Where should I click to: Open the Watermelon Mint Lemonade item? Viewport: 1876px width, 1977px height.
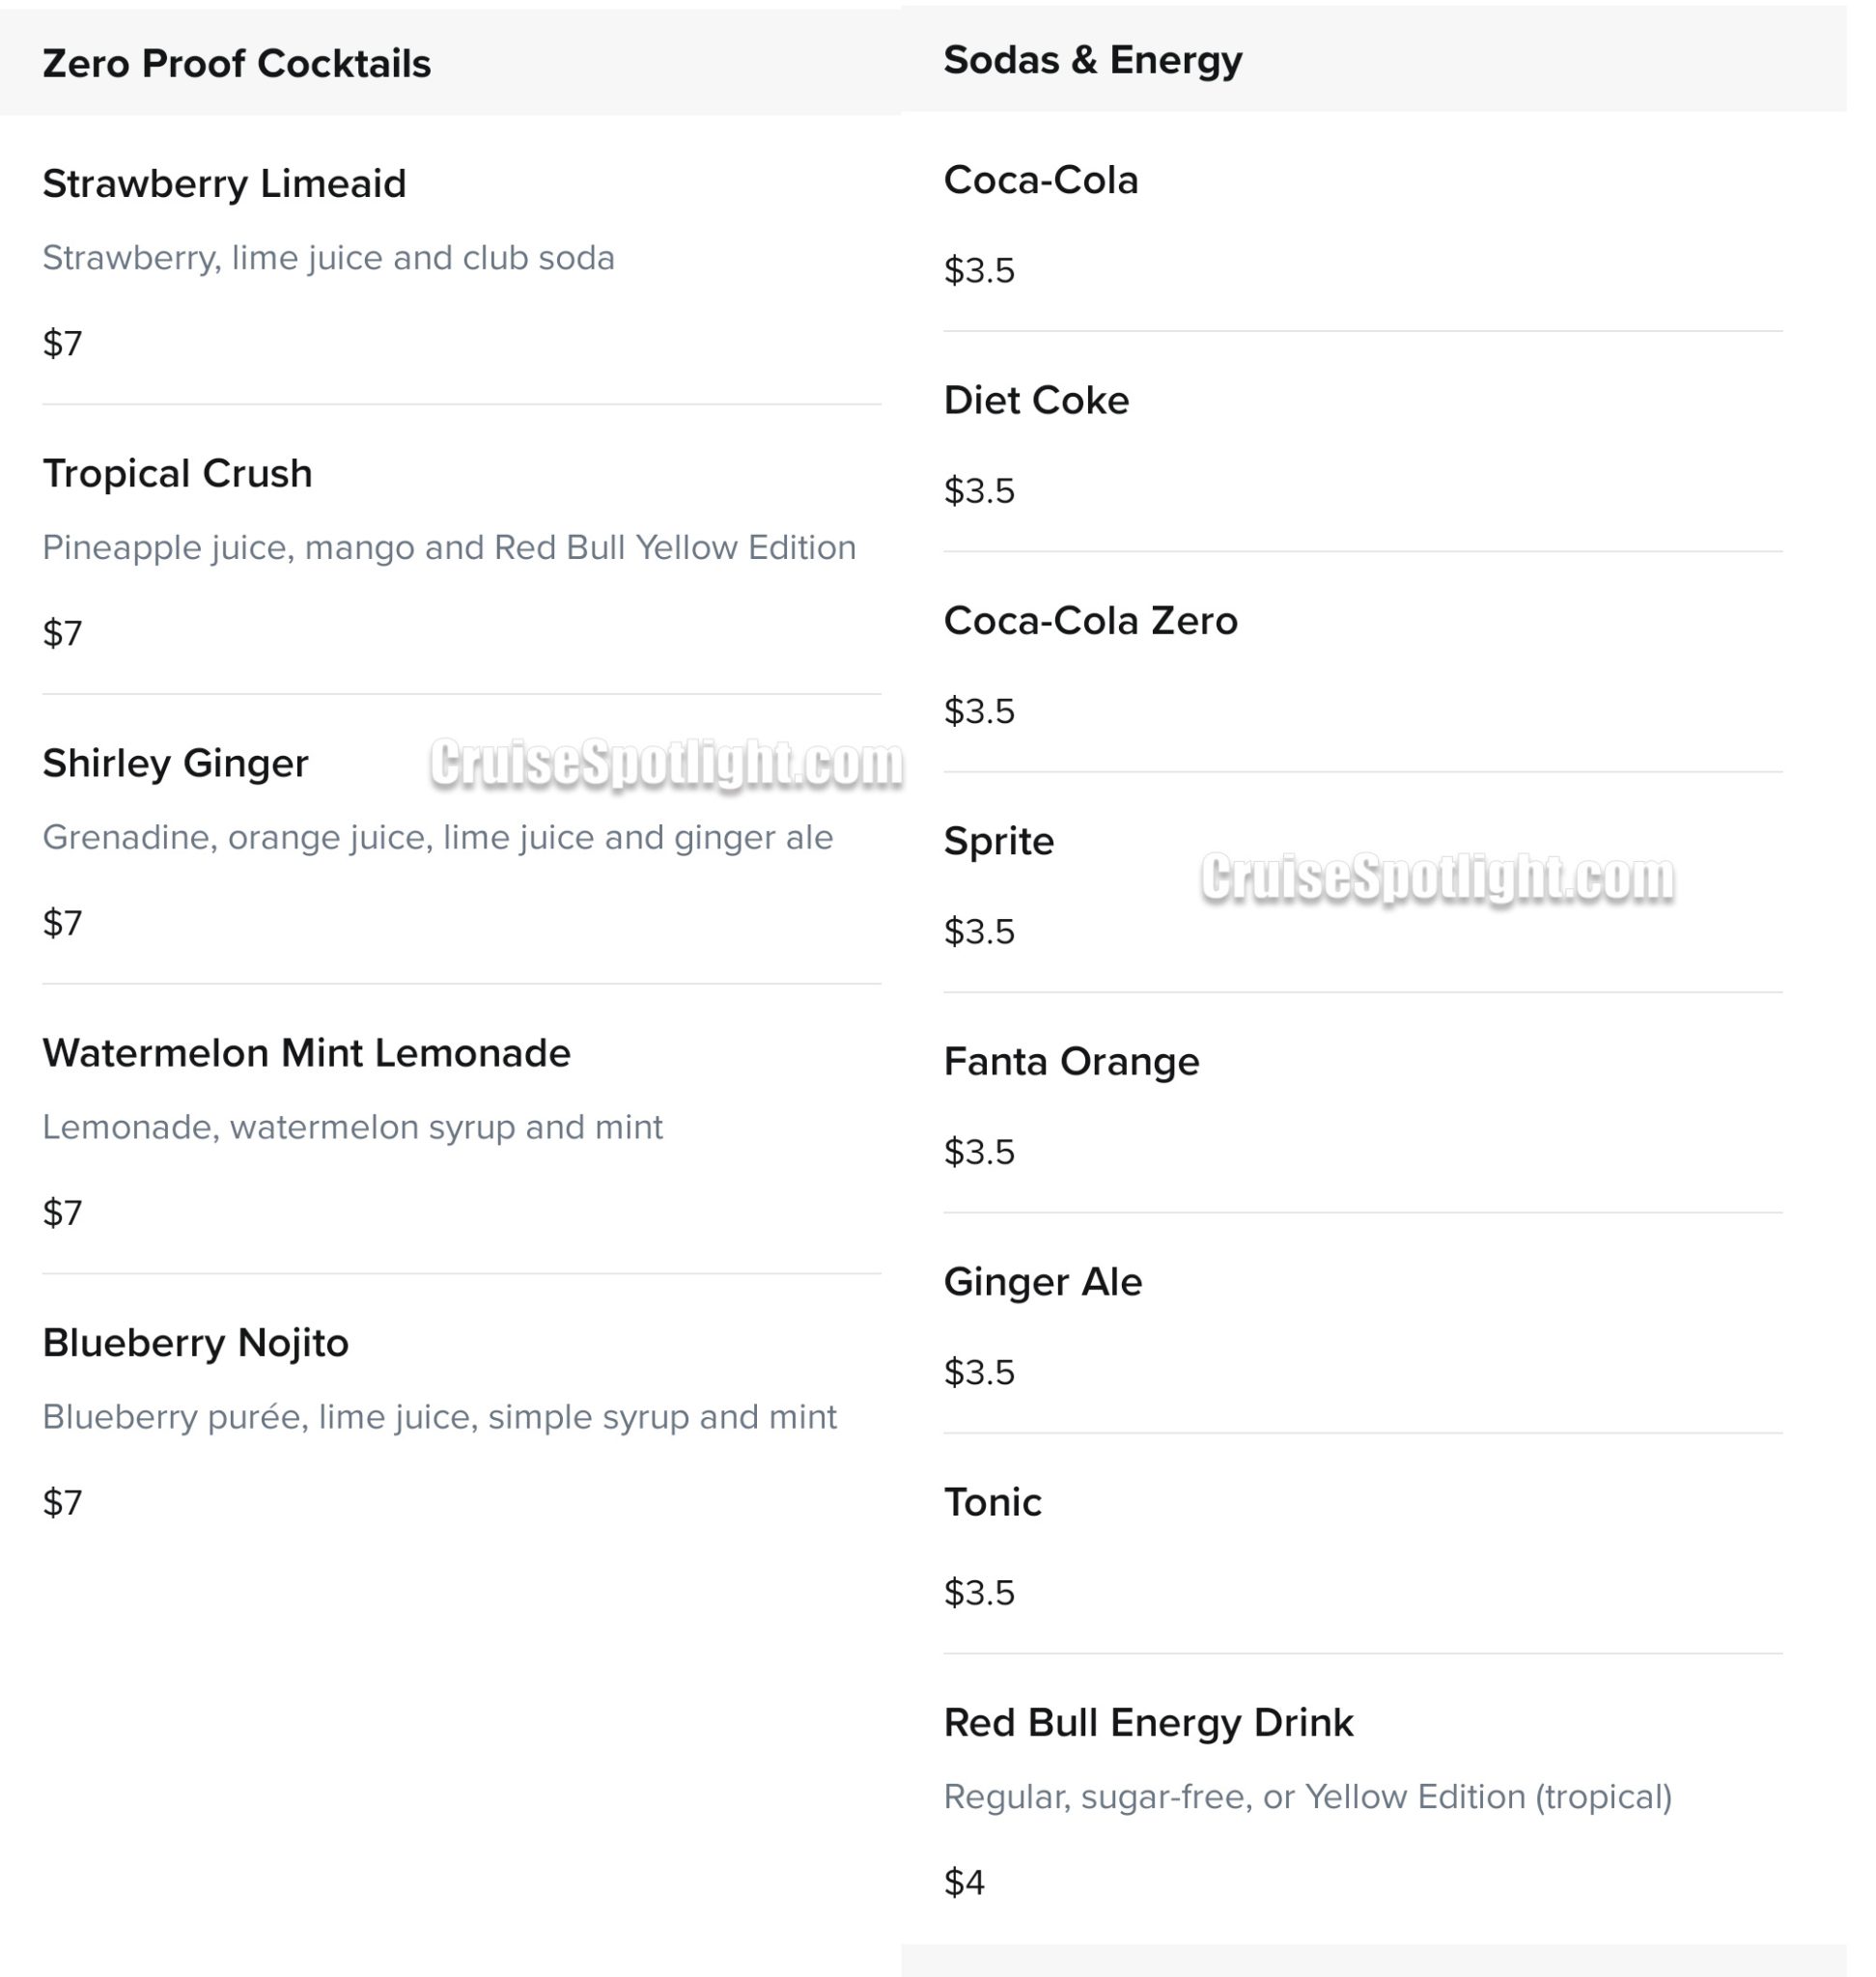pyautogui.click(x=306, y=1054)
